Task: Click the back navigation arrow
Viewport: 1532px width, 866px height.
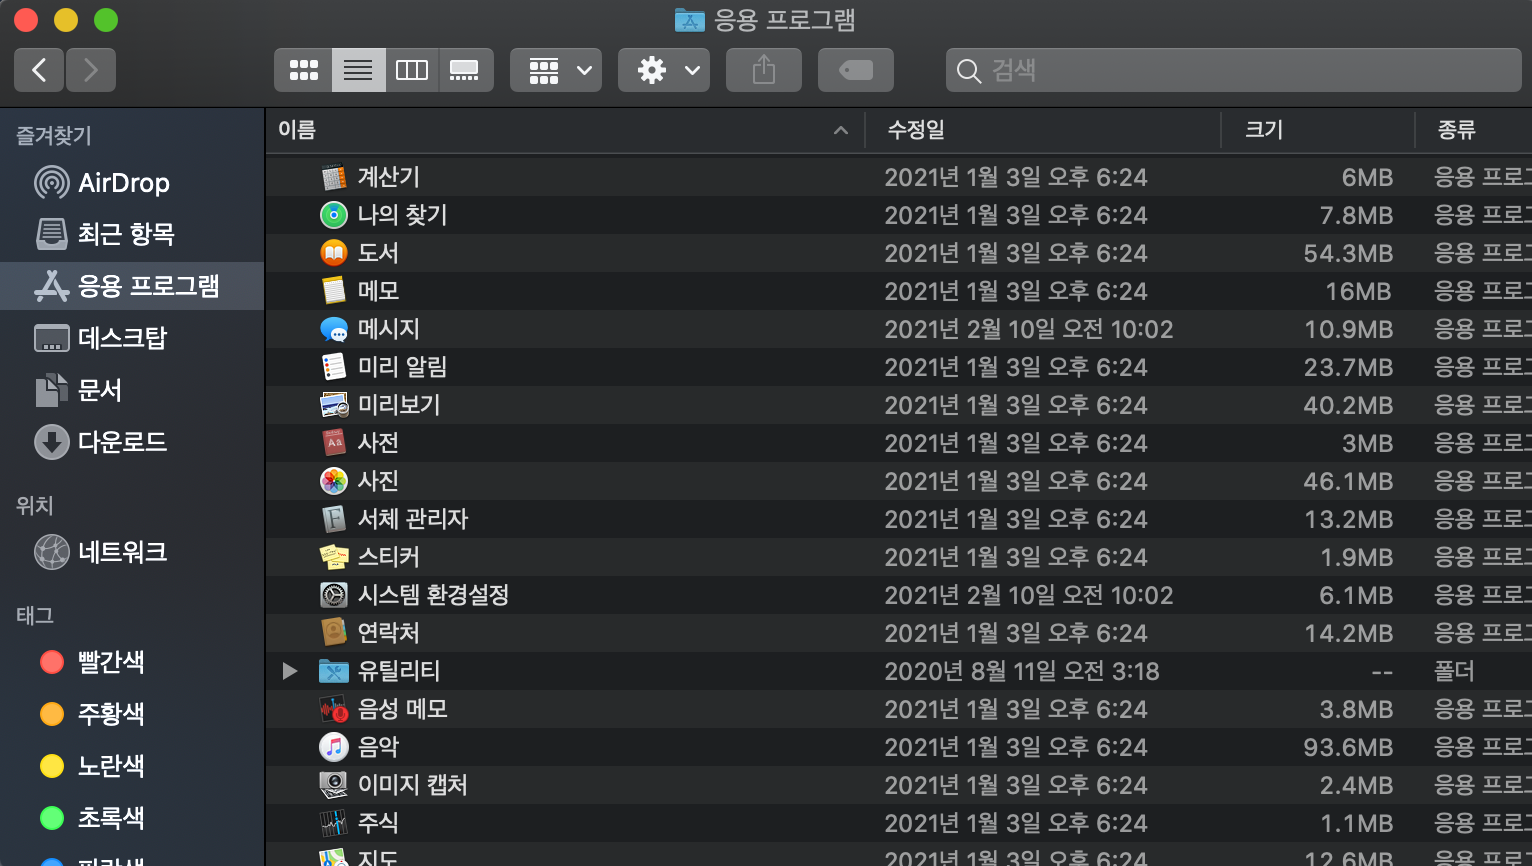Action: click(x=39, y=70)
